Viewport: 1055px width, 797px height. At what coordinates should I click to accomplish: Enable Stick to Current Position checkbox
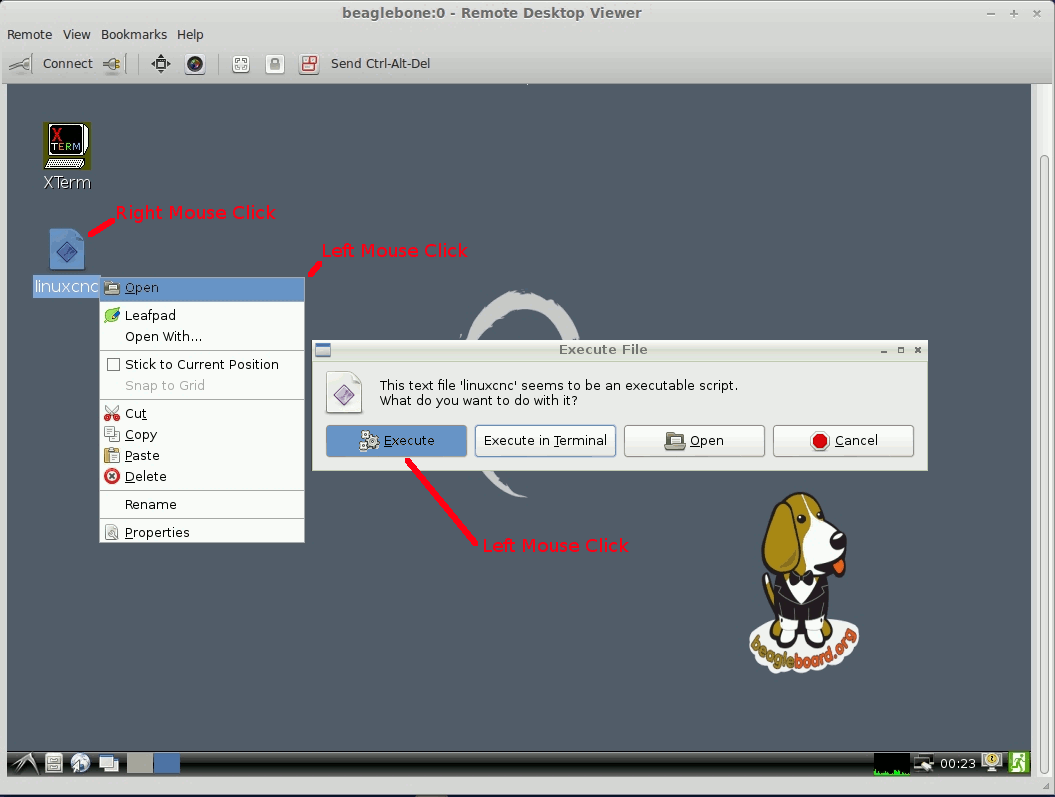click(114, 365)
